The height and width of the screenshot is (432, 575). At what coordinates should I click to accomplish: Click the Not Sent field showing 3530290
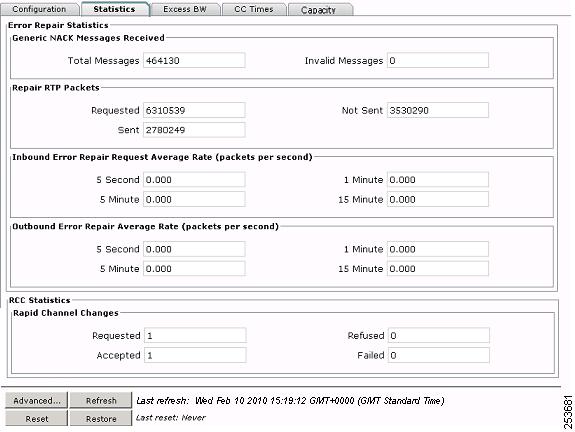[438, 110]
